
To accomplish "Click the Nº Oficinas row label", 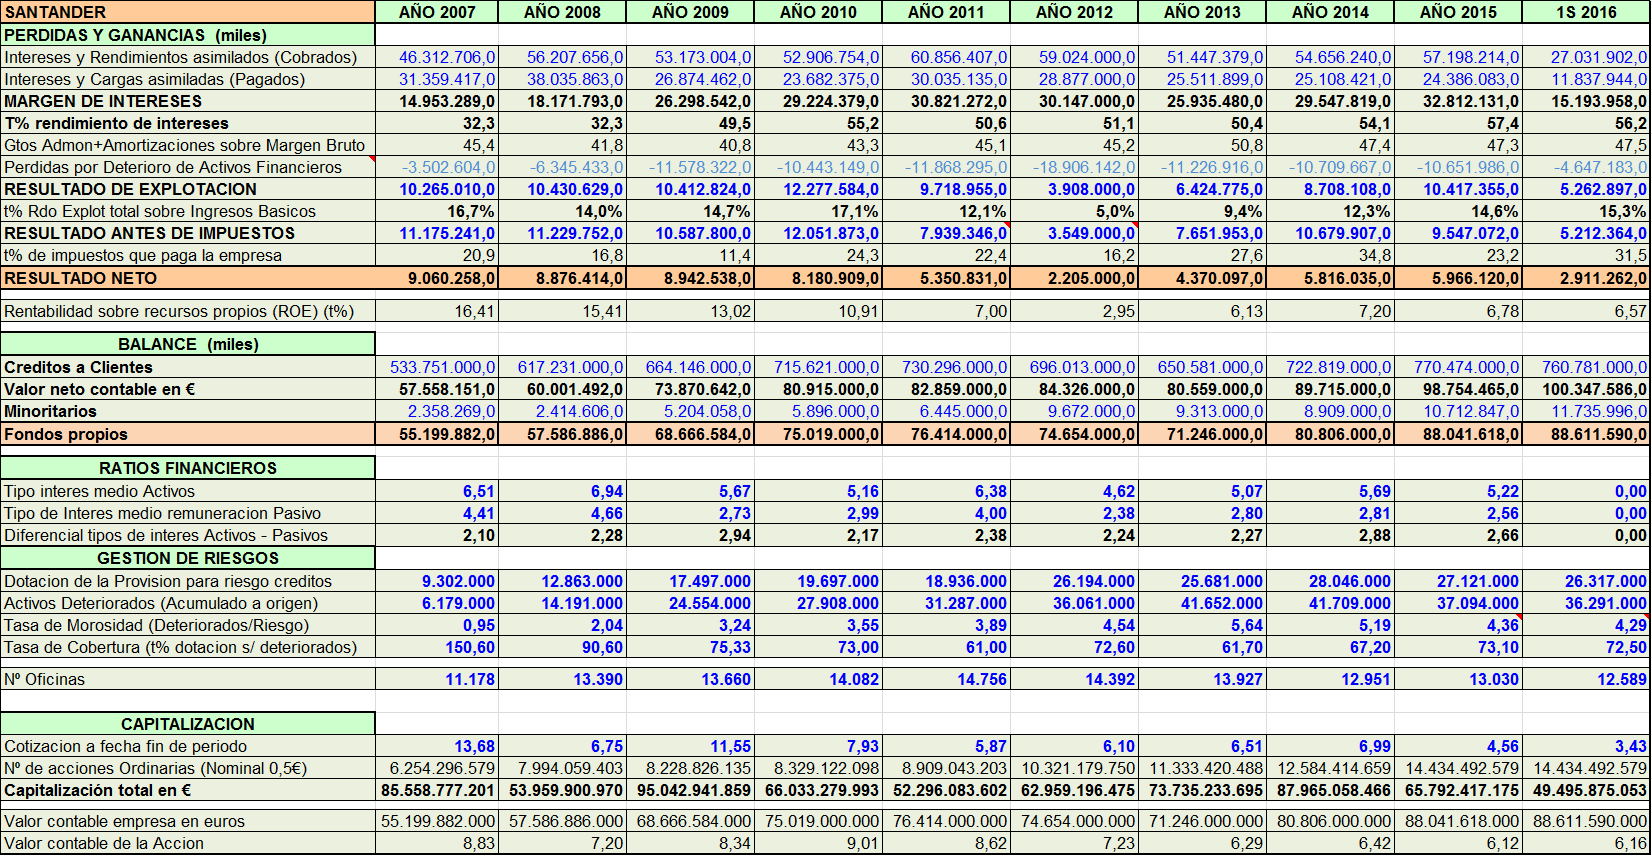I will pos(188,679).
